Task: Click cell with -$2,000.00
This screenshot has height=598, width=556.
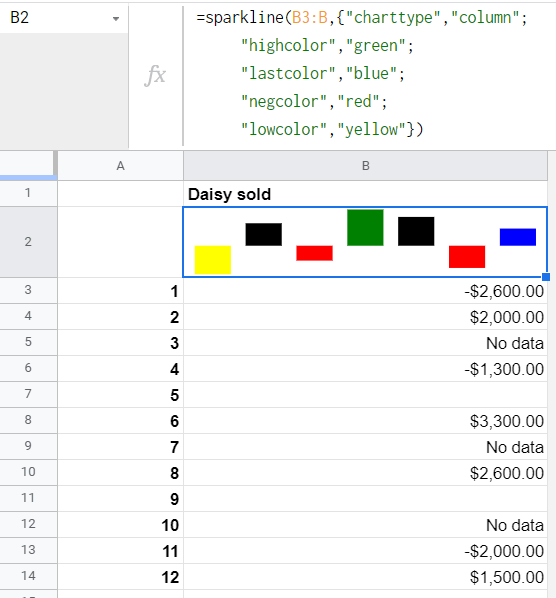Action: pos(365,551)
